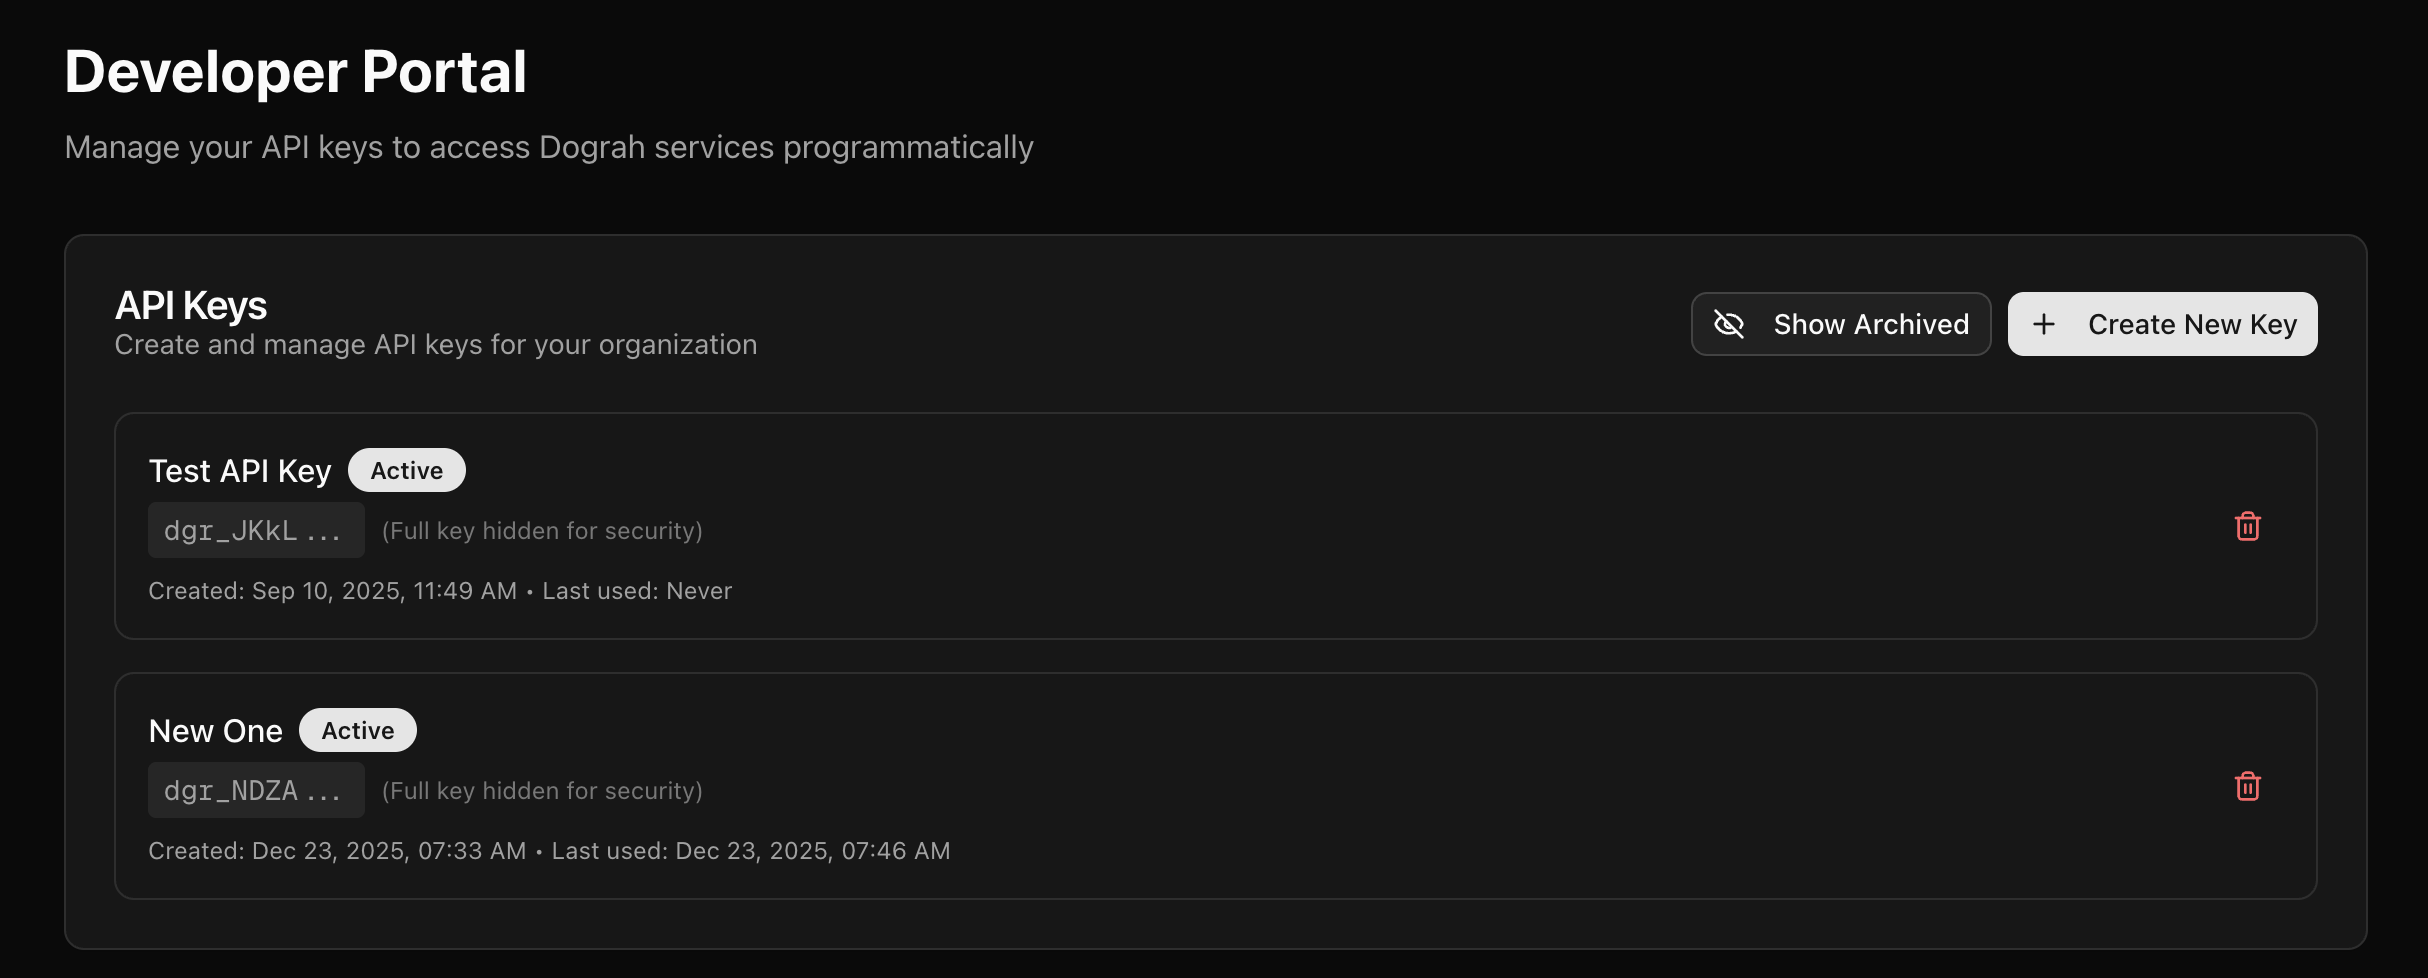
Task: Select the dgr_NDZA key snippet
Action: point(256,789)
